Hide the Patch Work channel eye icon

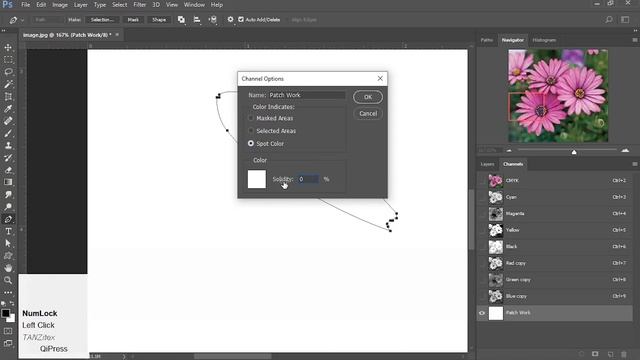482,313
